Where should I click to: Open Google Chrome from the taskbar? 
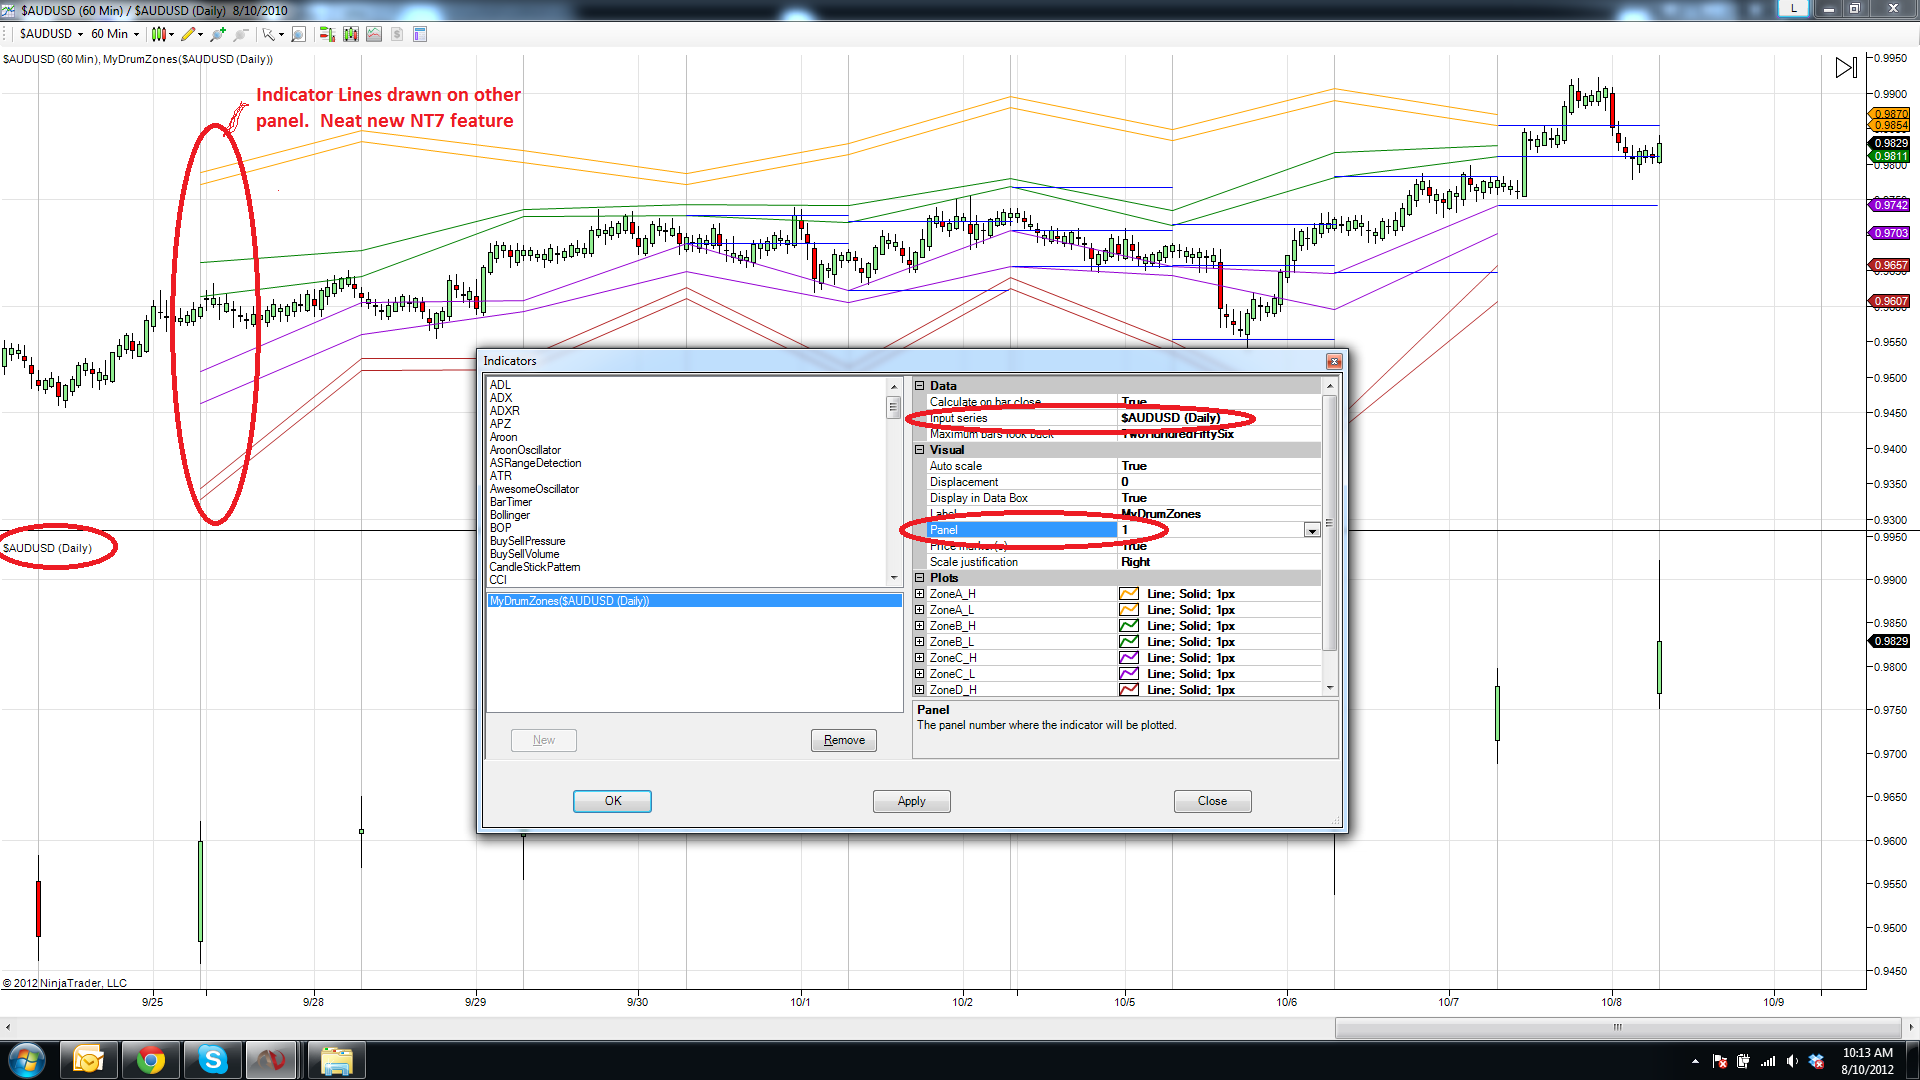[x=151, y=1060]
